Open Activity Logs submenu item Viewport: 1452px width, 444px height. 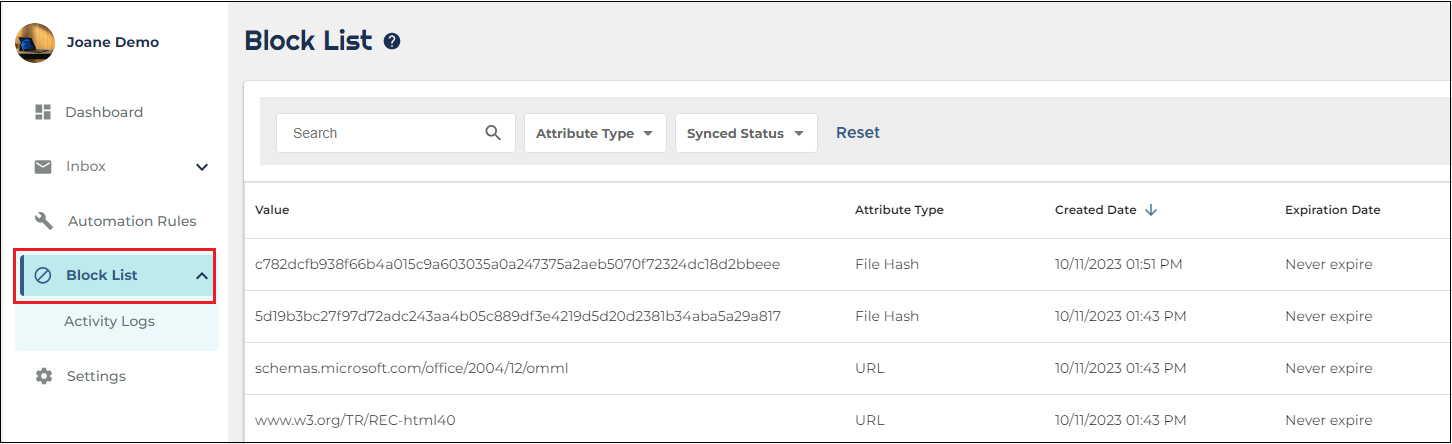[x=109, y=322]
